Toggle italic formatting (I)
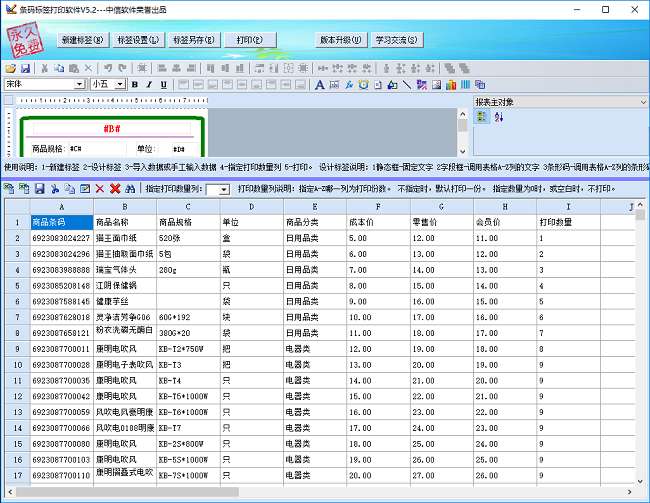Image resolution: width=650 pixels, height=503 pixels. [149, 85]
